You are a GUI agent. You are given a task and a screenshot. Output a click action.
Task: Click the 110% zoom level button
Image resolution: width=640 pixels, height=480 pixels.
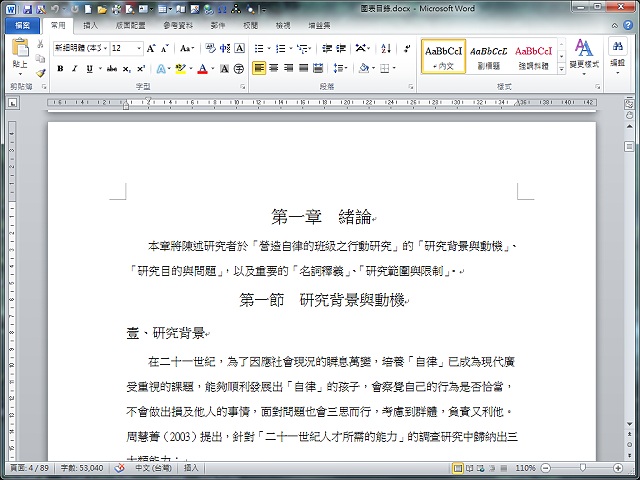point(525,468)
